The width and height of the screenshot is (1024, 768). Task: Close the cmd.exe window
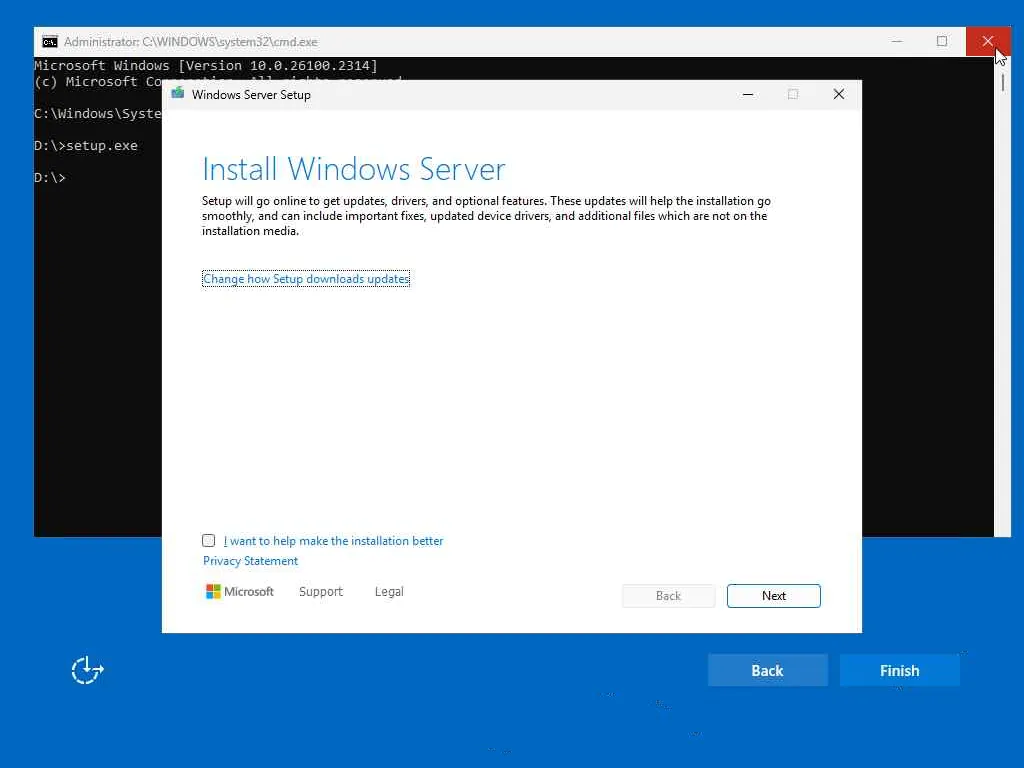pos(987,42)
